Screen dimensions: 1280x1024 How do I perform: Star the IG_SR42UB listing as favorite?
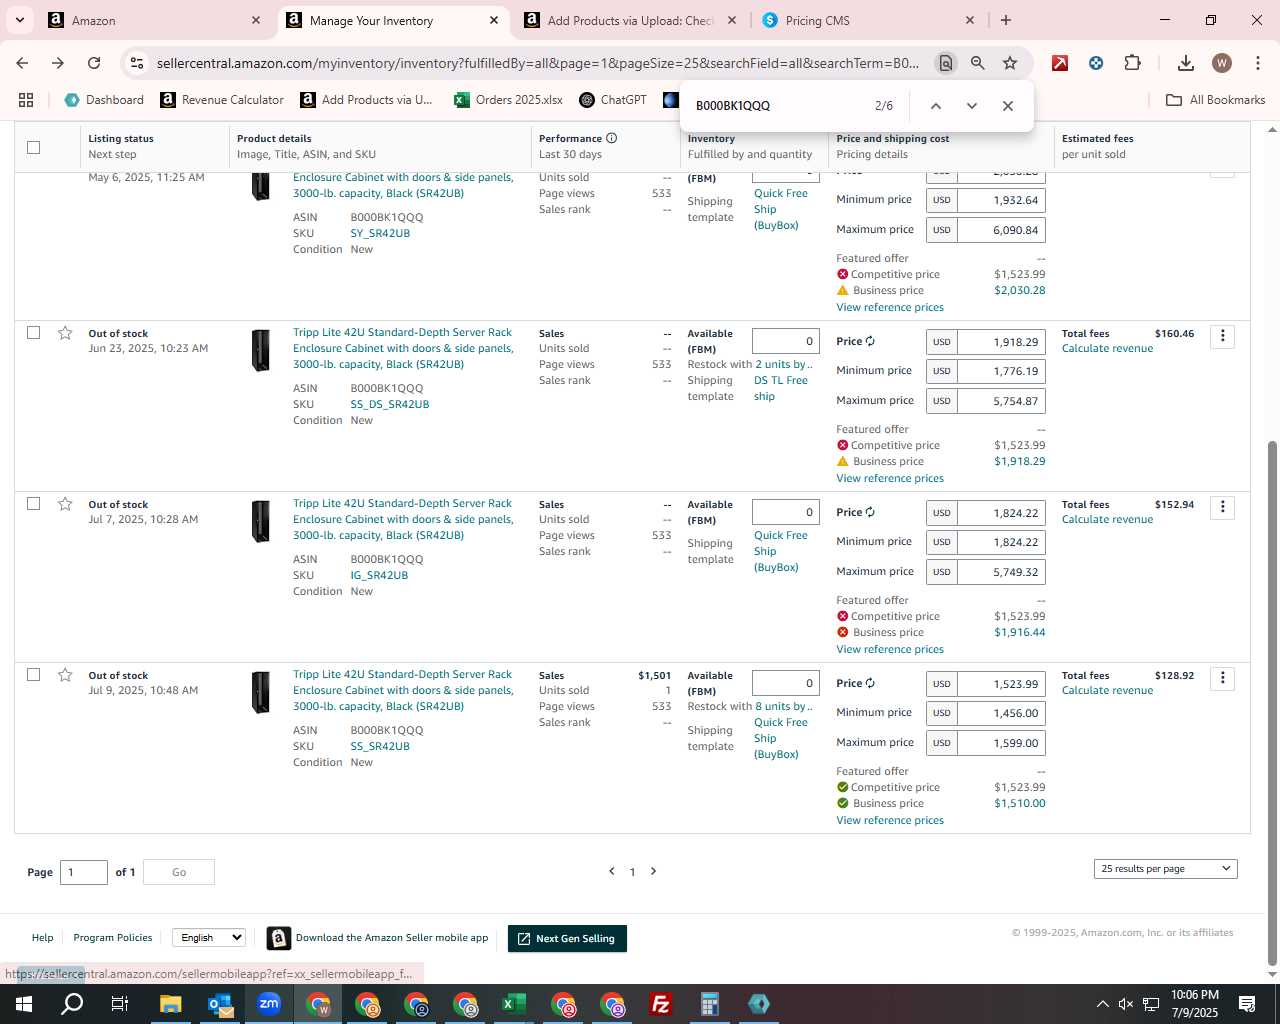65,504
